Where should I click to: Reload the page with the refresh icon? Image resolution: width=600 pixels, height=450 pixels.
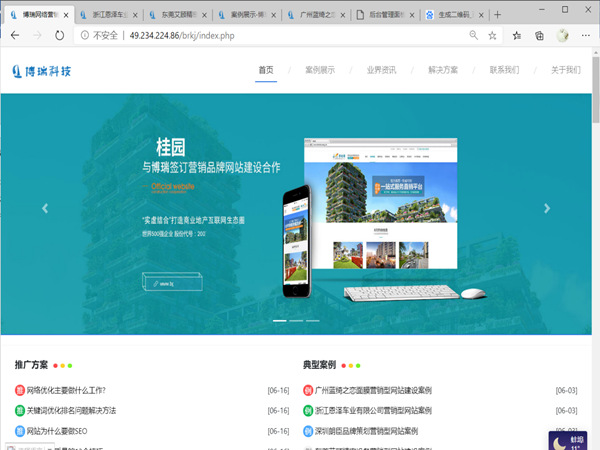click(x=59, y=34)
